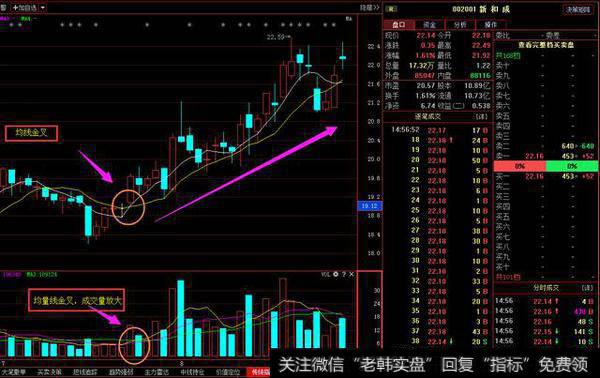
Task: Select the 主力雷达 bottom tab
Action: 157,372
